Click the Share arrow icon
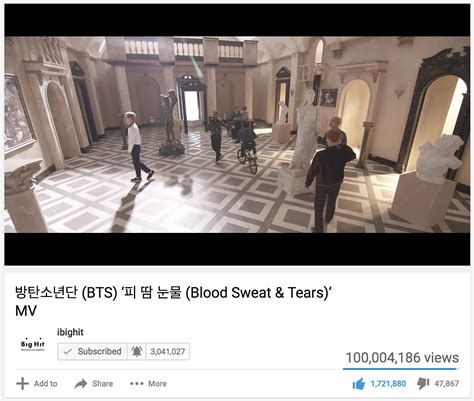 click(x=81, y=384)
